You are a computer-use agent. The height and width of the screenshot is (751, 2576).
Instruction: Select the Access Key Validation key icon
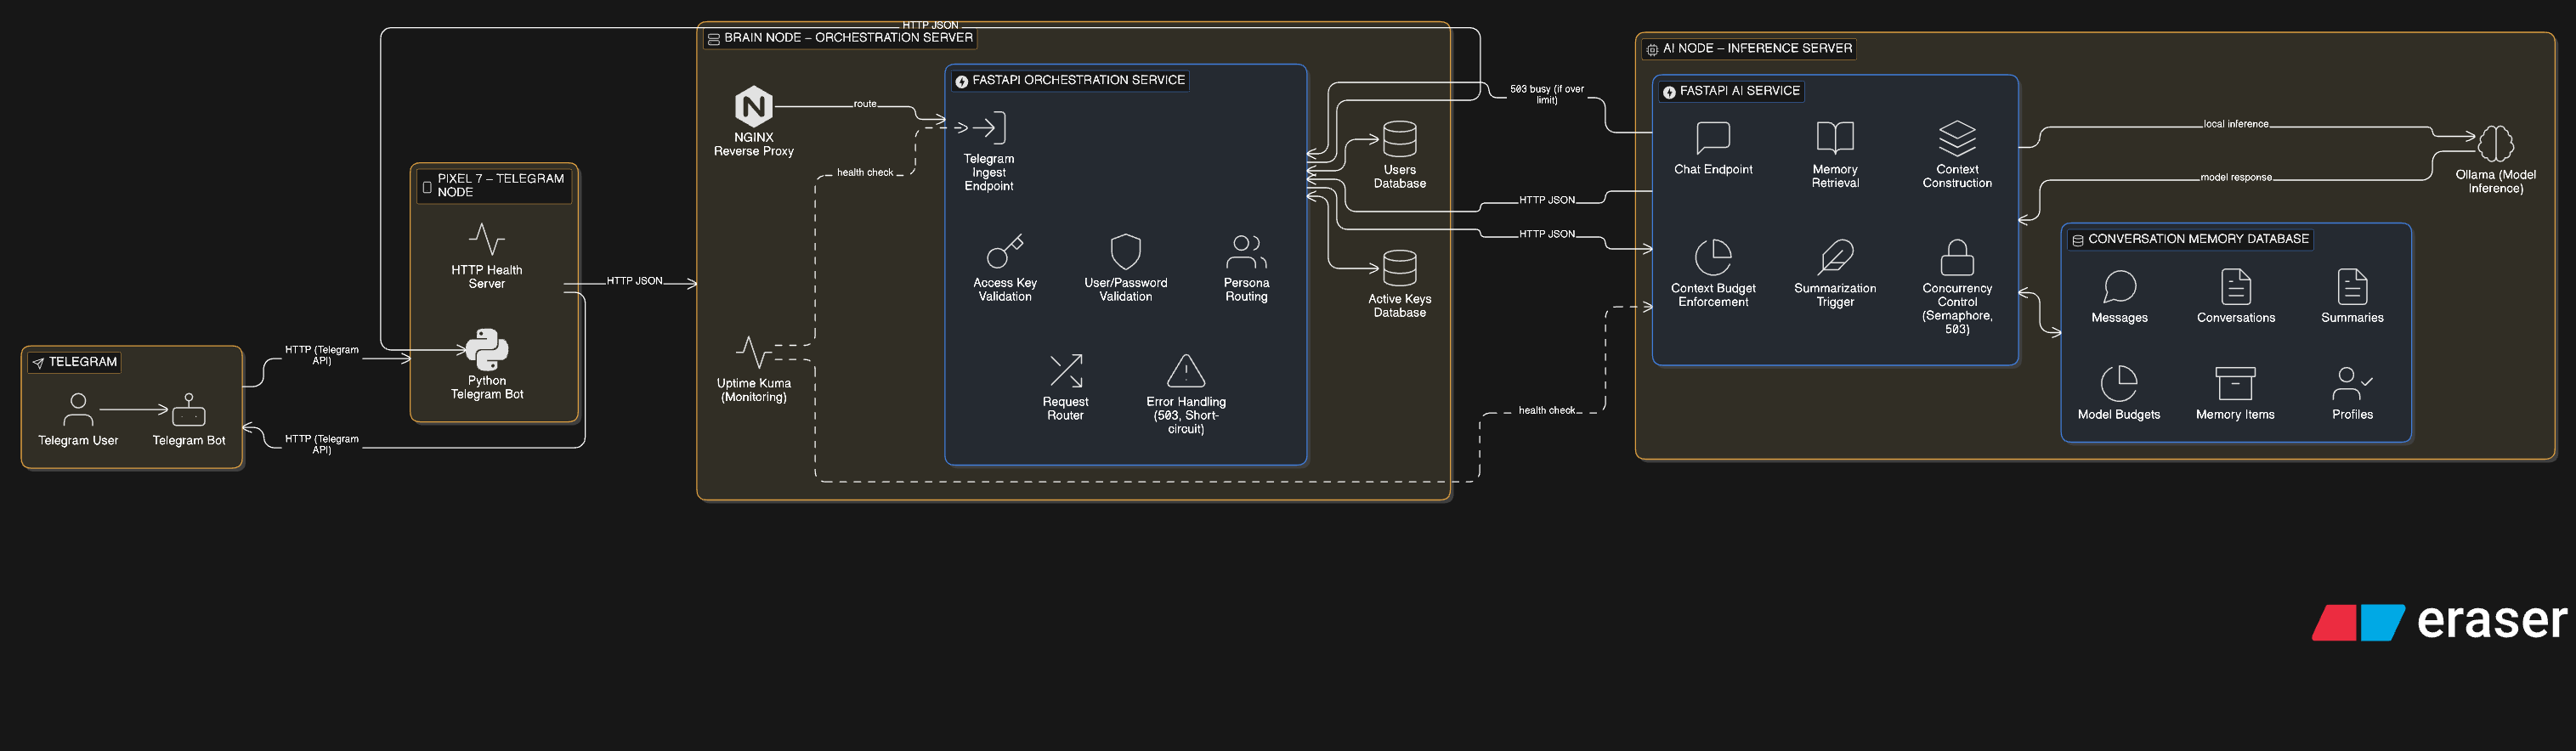(x=1005, y=252)
